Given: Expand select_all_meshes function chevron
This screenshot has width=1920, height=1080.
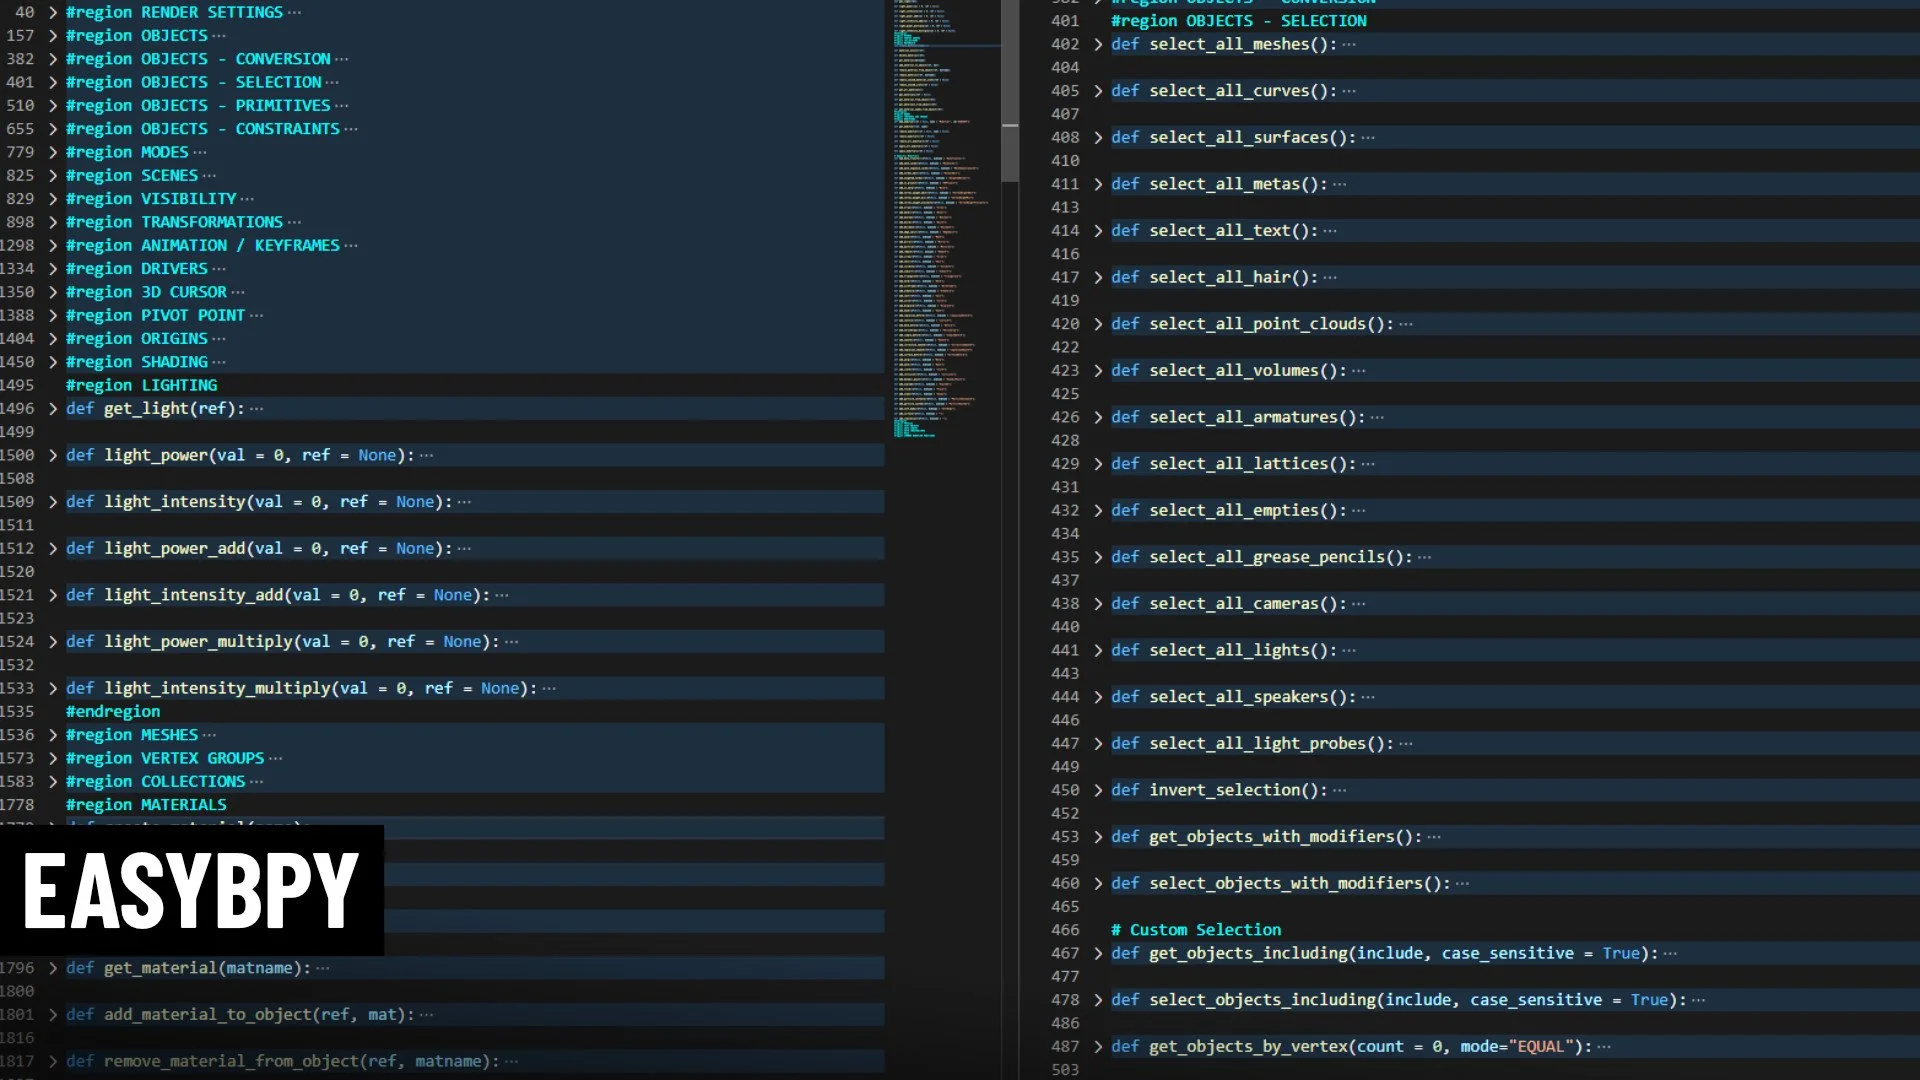Looking at the screenshot, I should pos(1098,44).
